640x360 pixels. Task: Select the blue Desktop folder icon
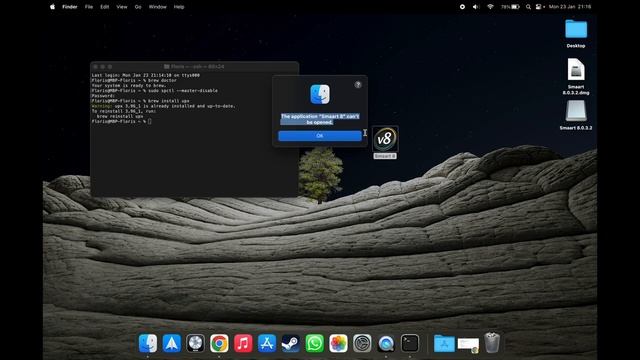tap(576, 29)
